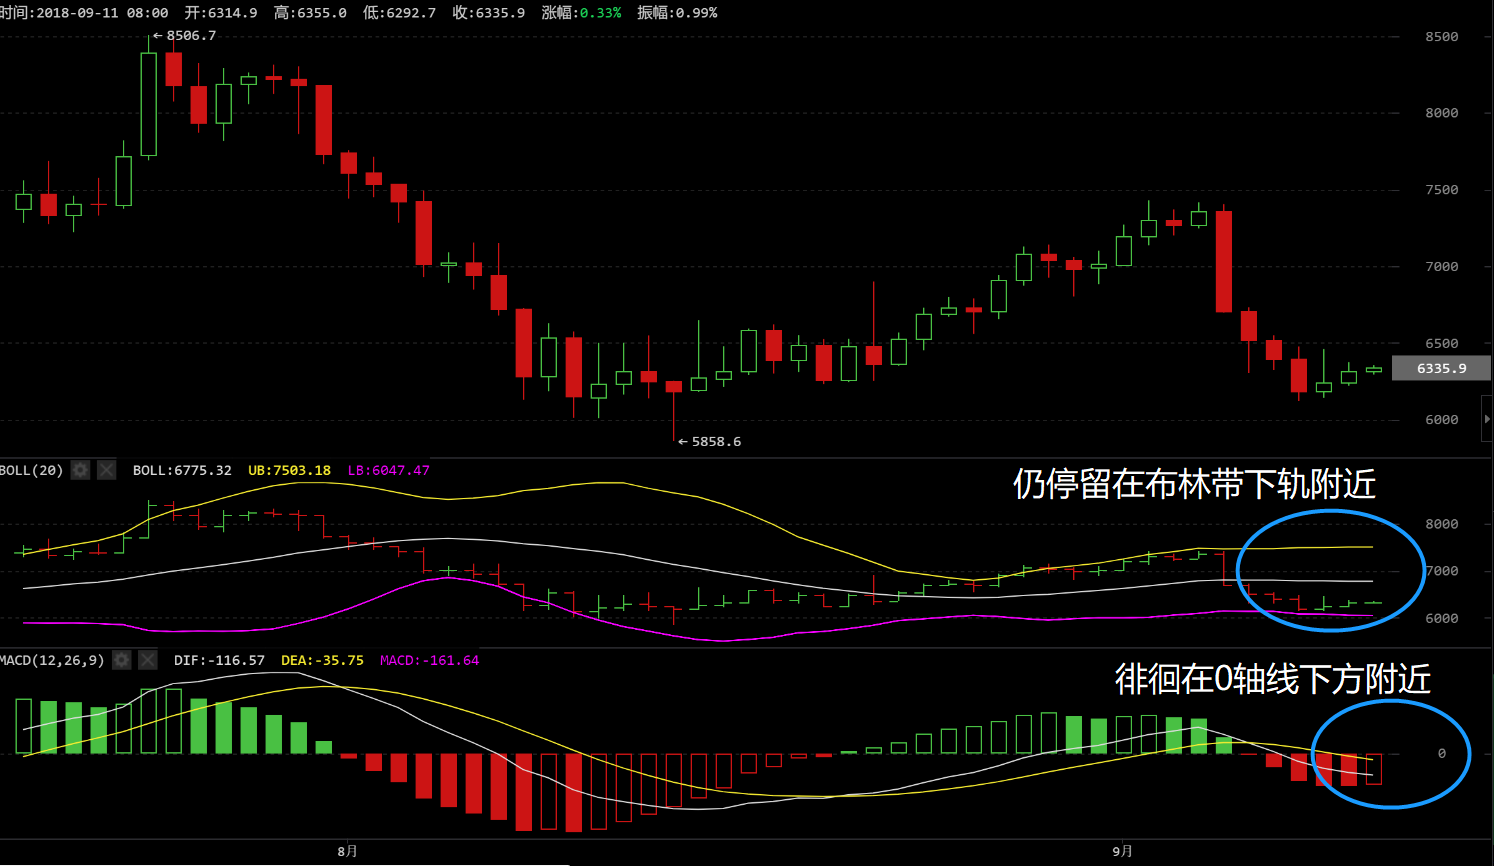Click the 8500 price axis label
1494x866 pixels.
pos(1441,36)
